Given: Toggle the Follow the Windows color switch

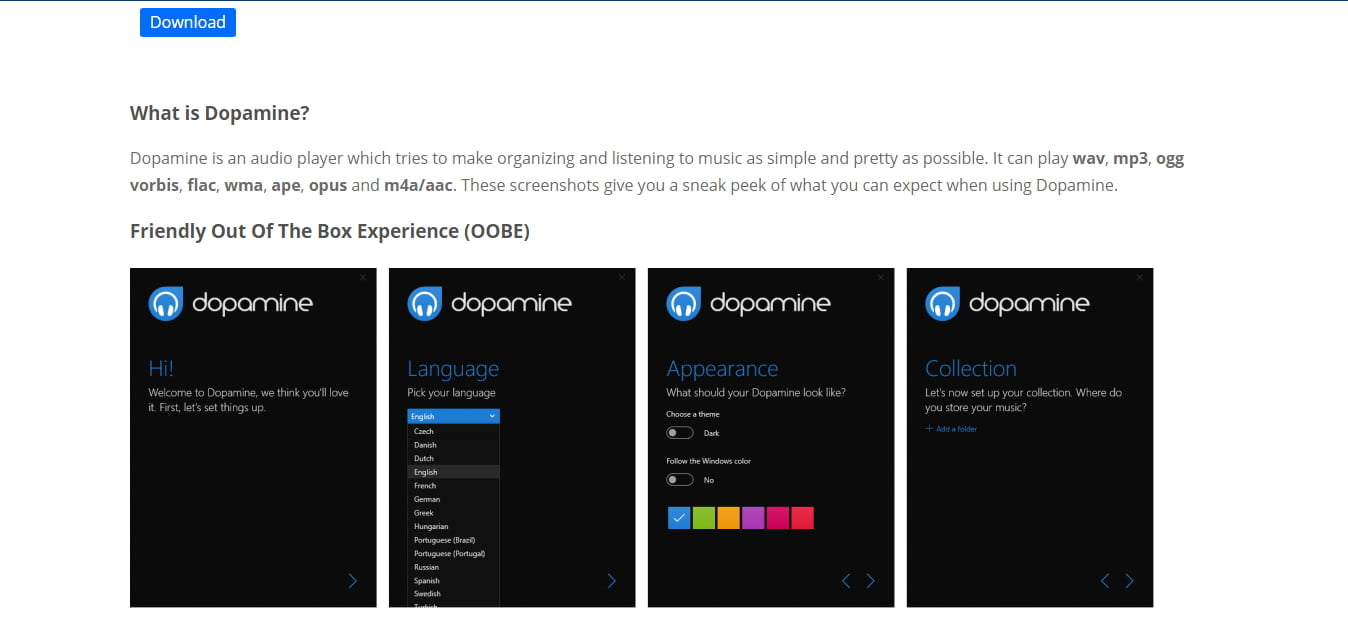Looking at the screenshot, I should pyautogui.click(x=680, y=480).
